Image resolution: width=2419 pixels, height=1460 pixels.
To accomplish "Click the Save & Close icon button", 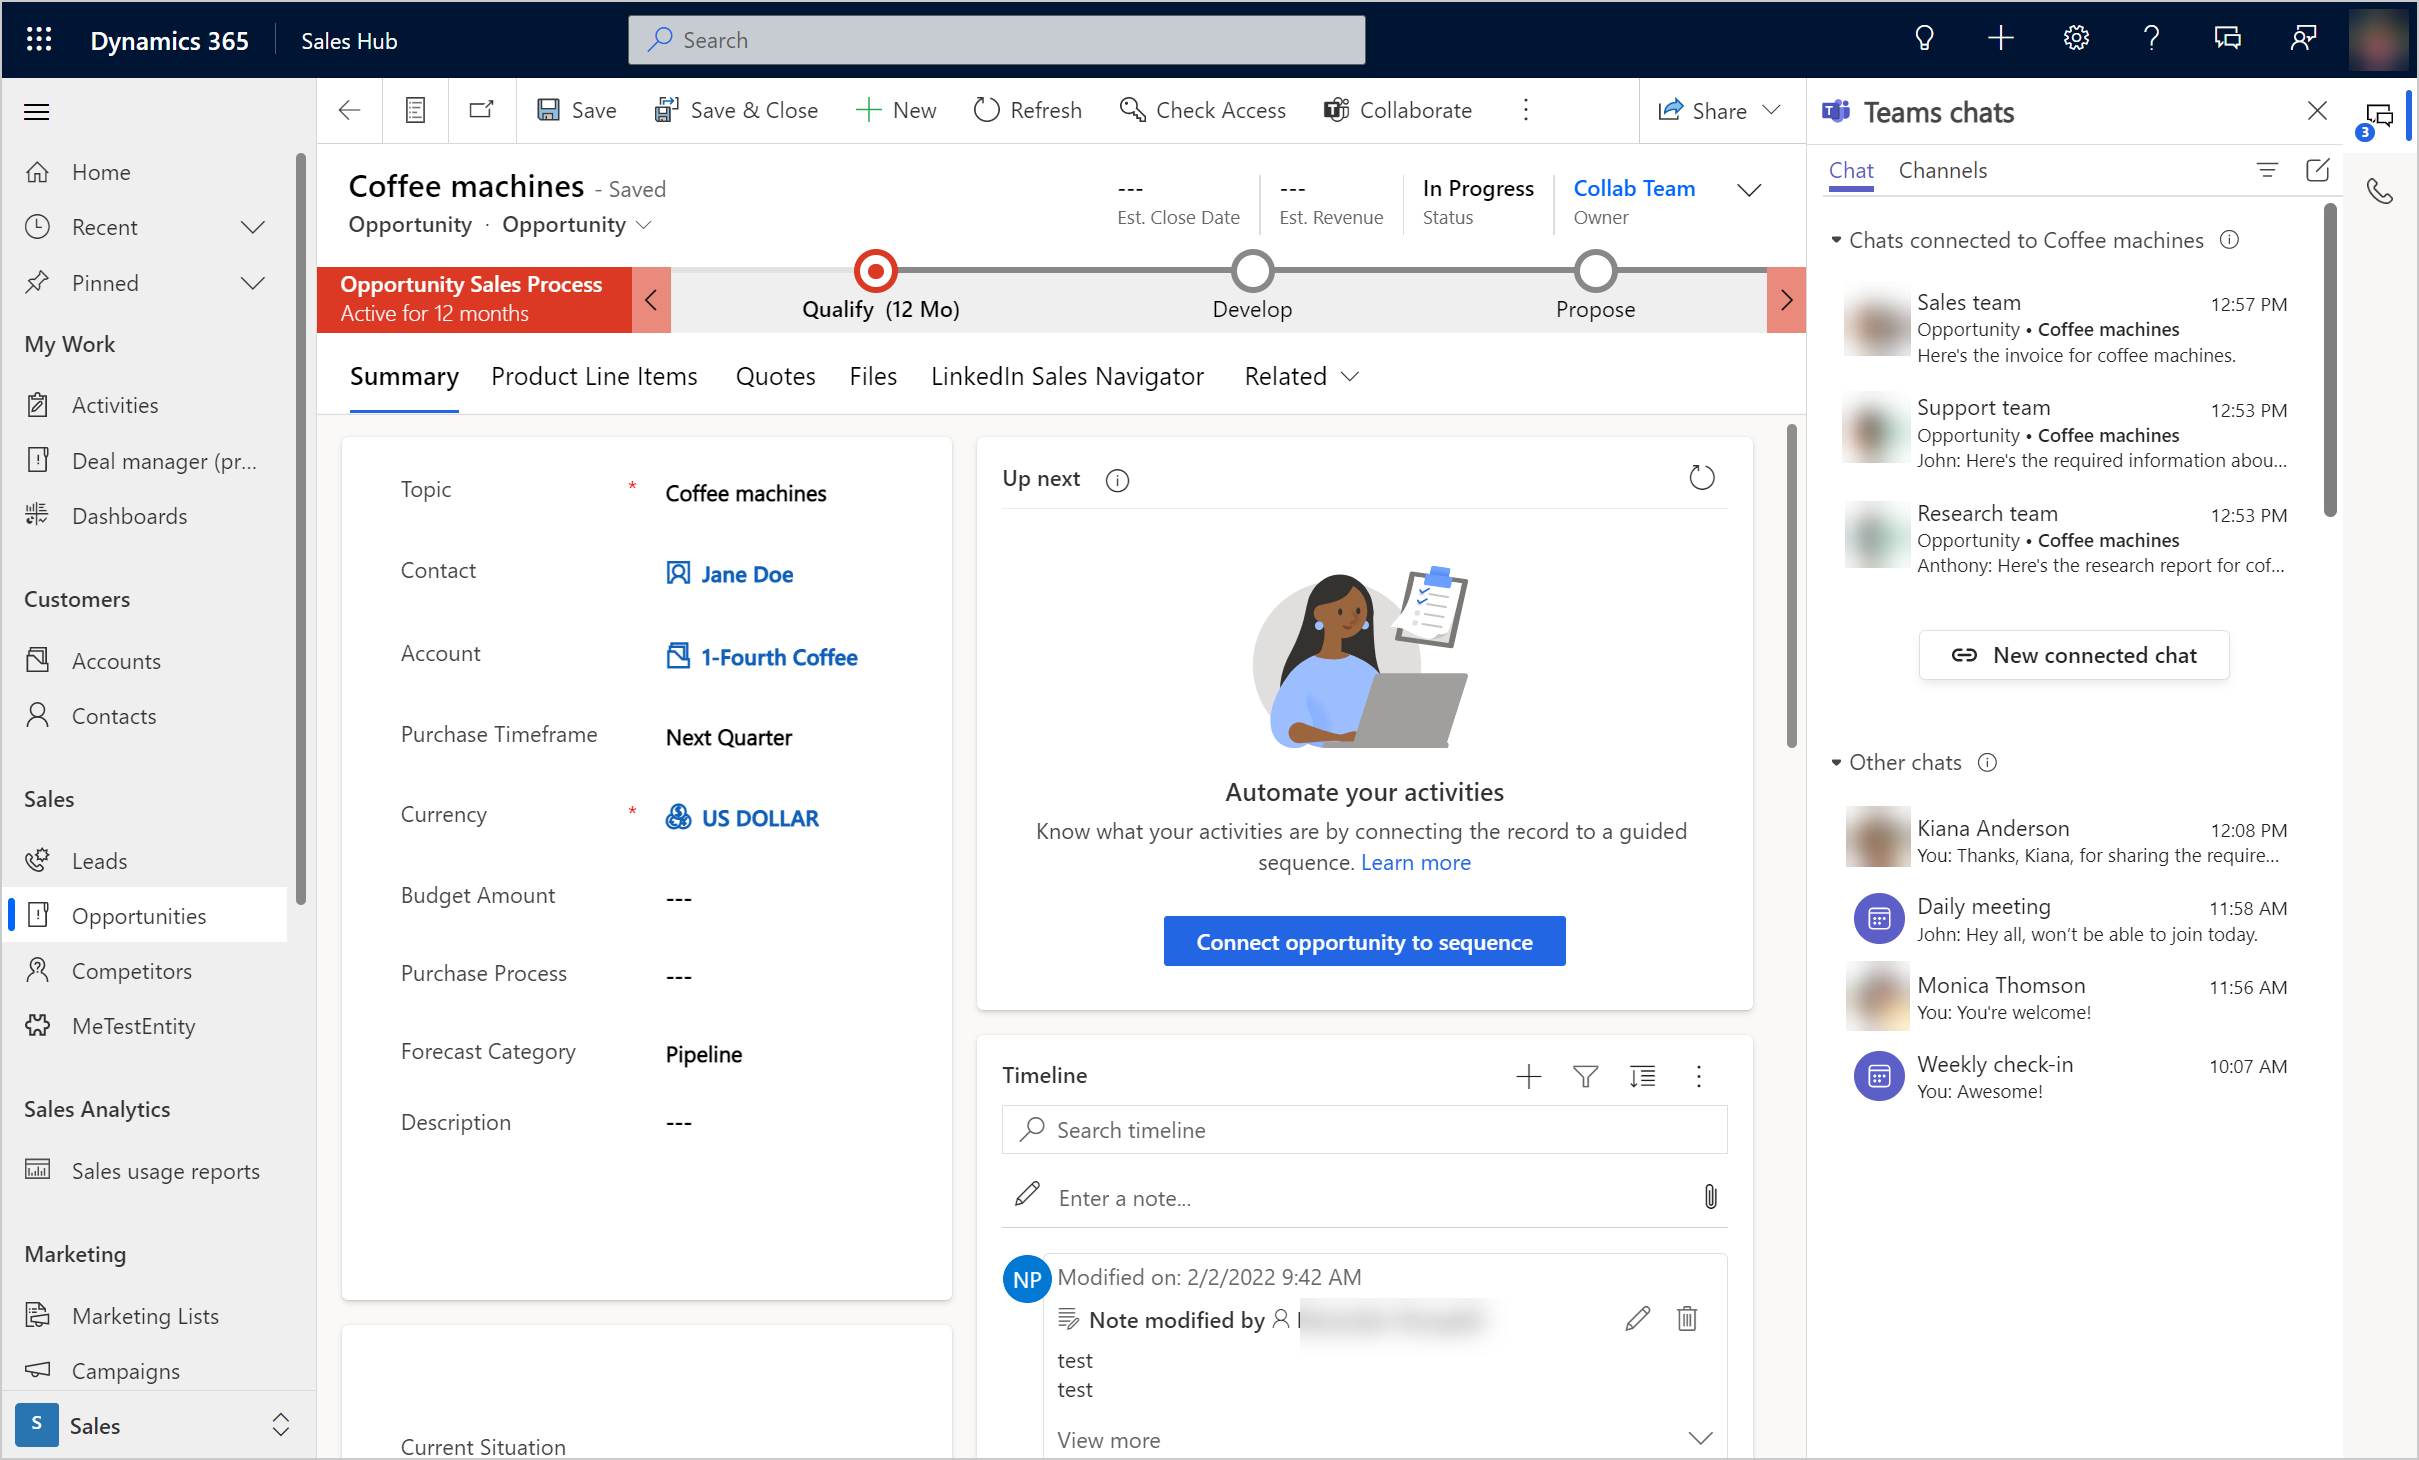I will click(665, 109).
